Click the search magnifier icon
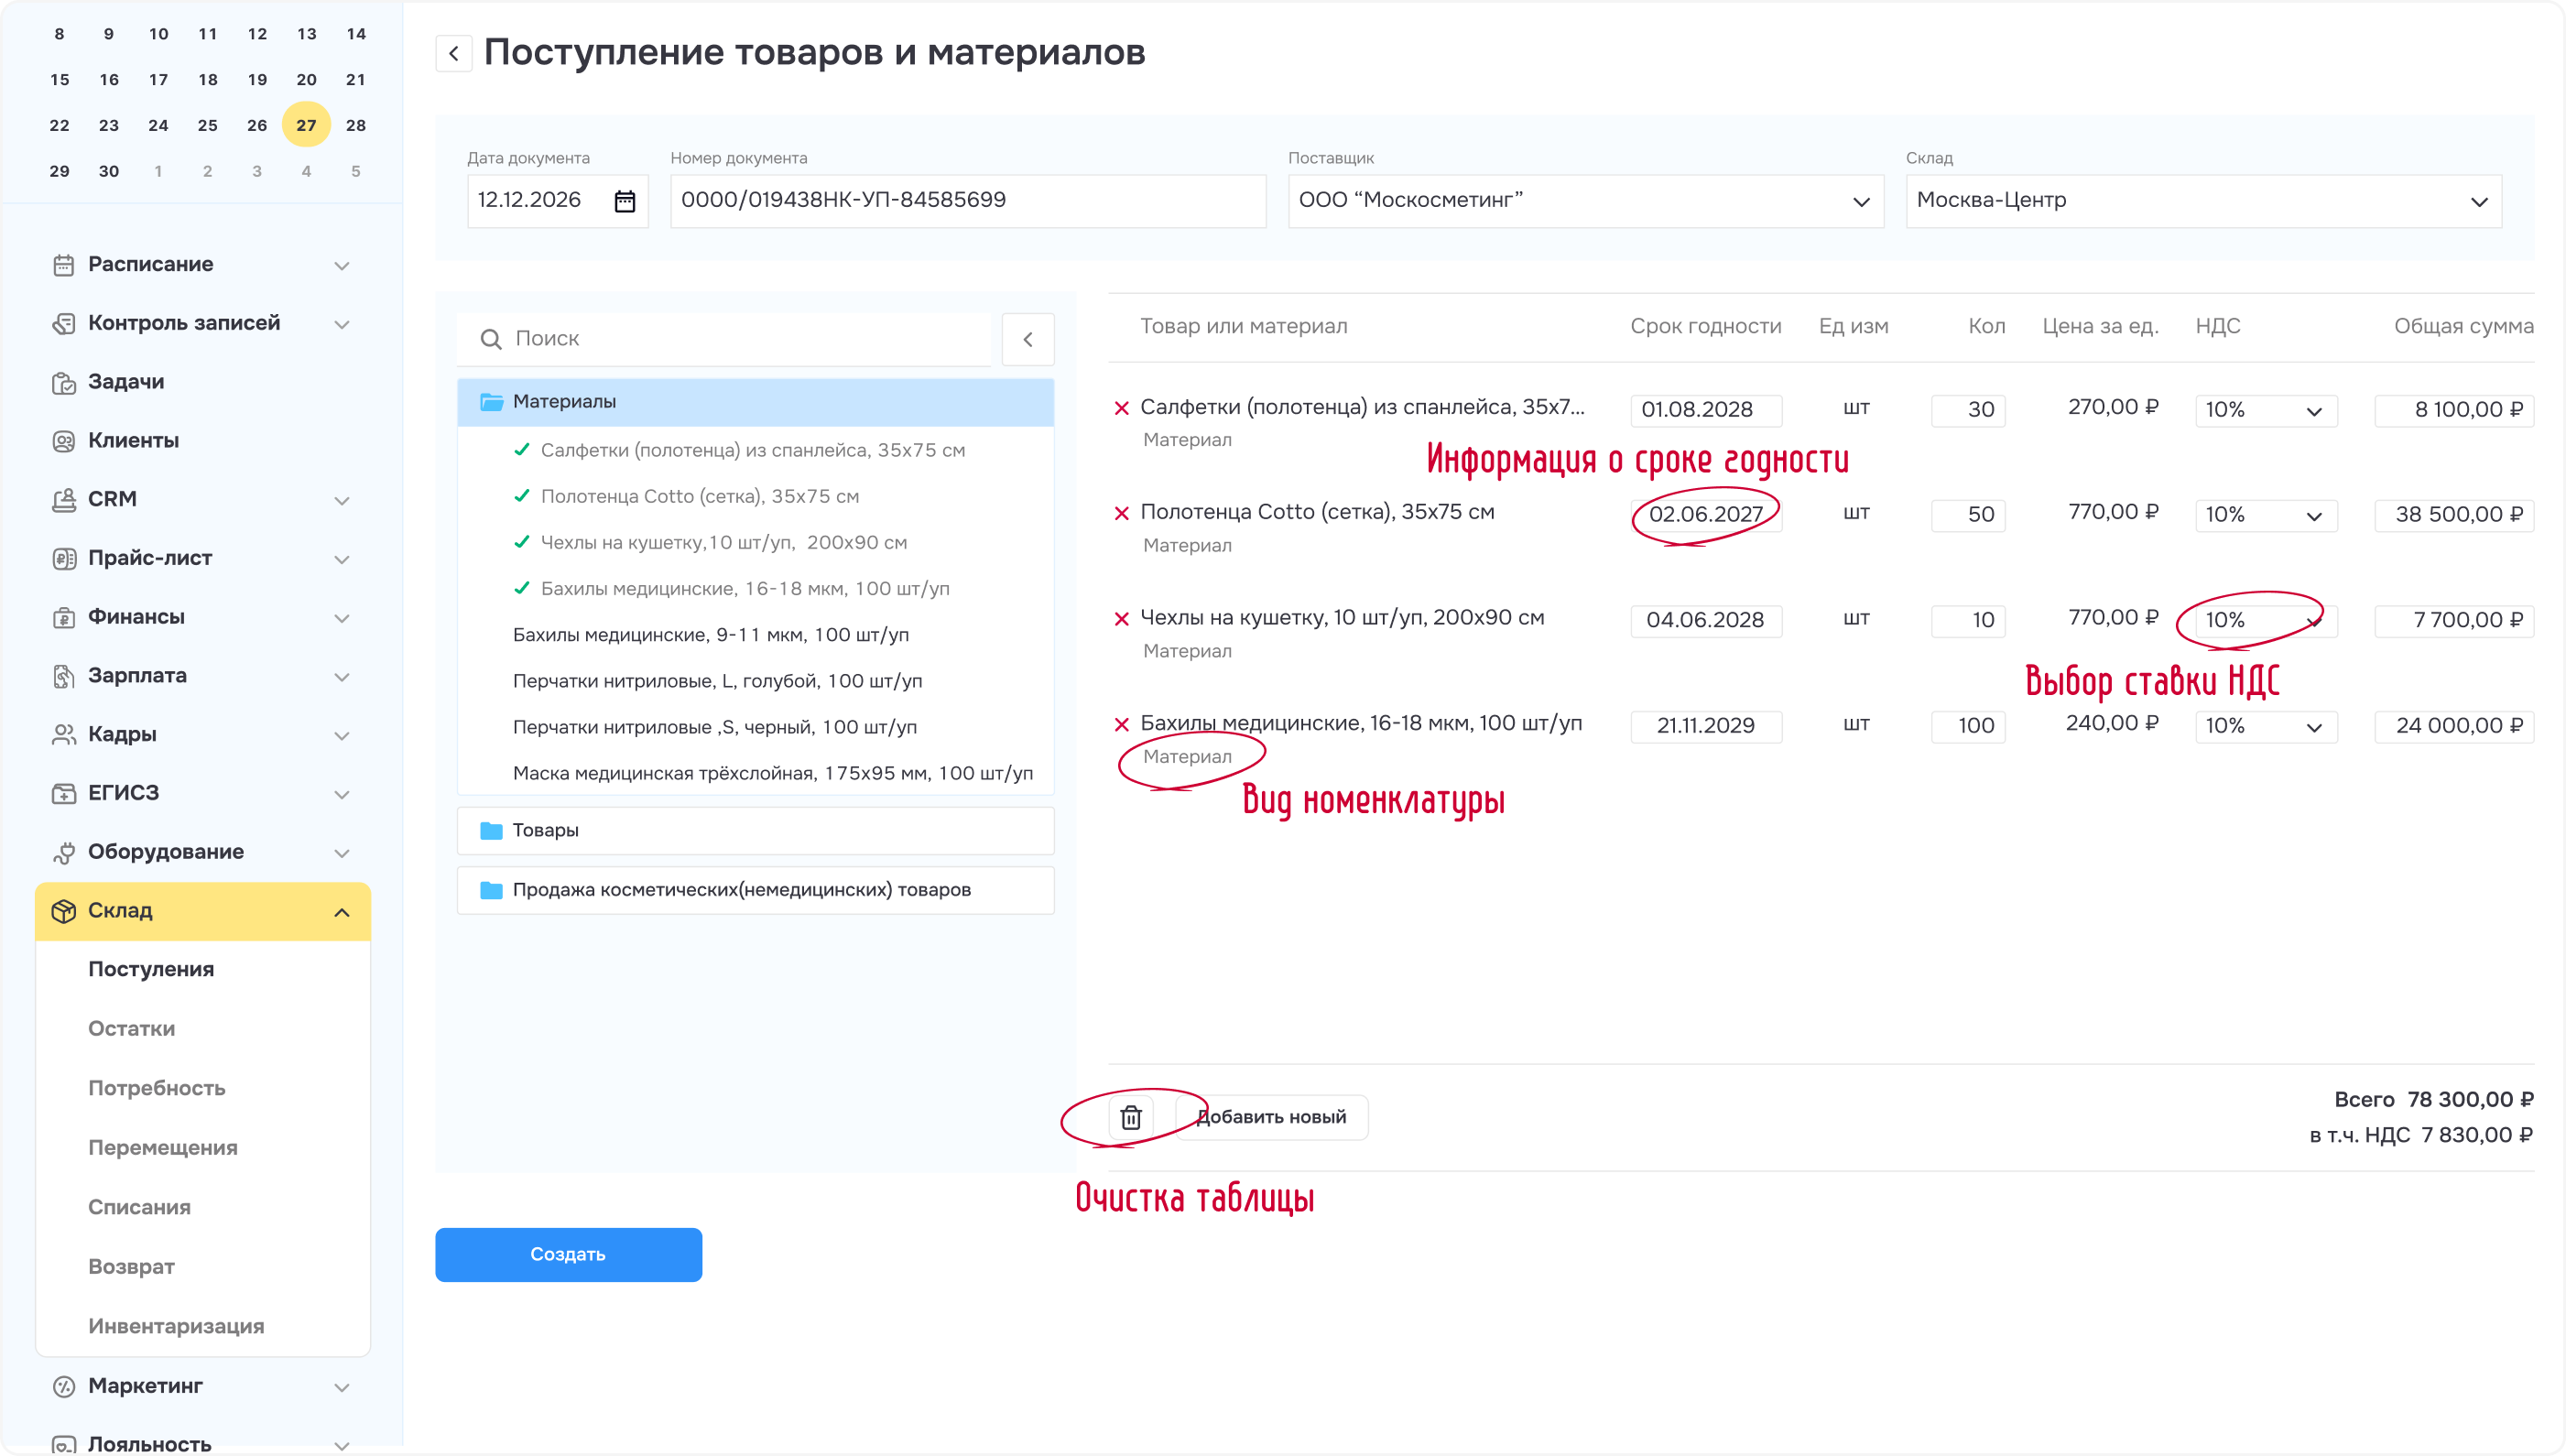Viewport: 2566px width, 1456px height. [490, 339]
